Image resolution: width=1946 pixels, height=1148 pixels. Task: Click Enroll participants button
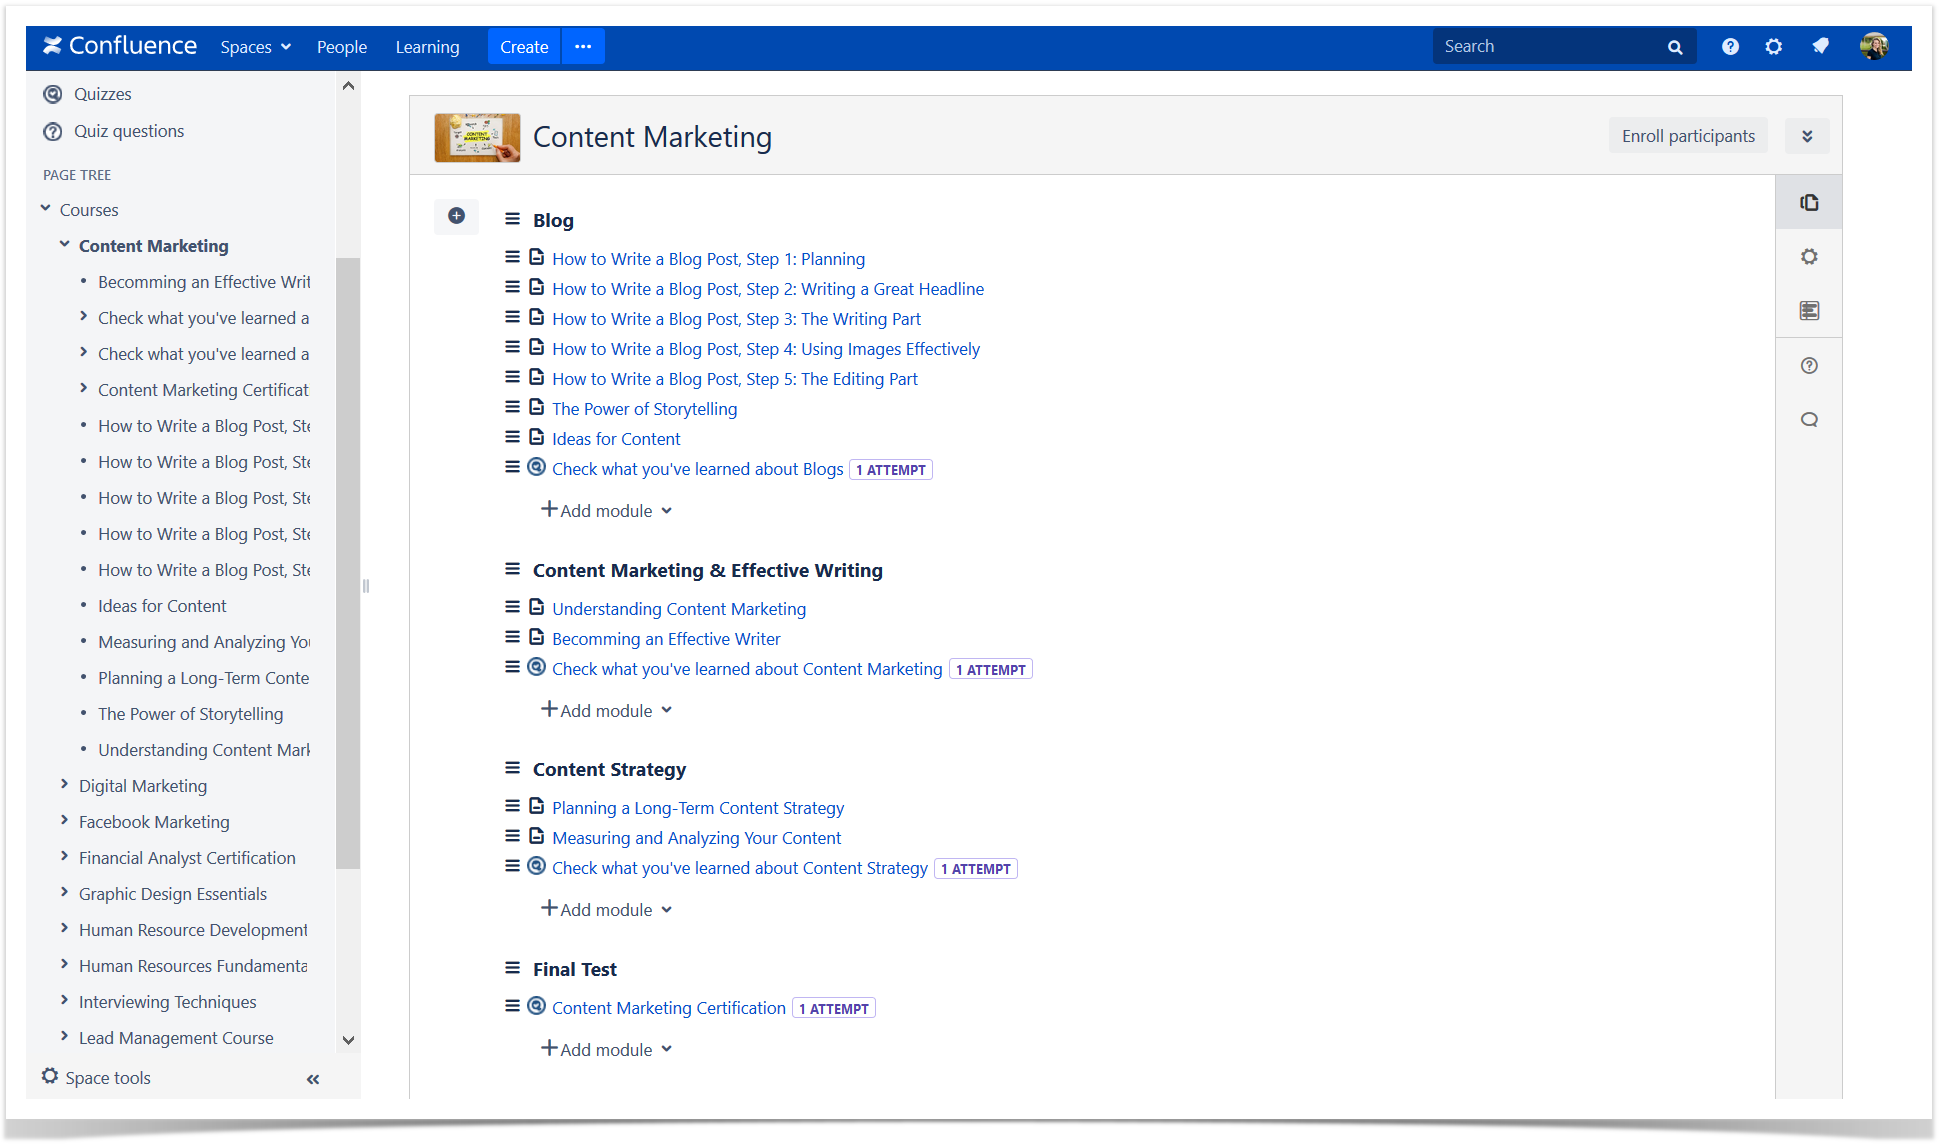click(1688, 136)
